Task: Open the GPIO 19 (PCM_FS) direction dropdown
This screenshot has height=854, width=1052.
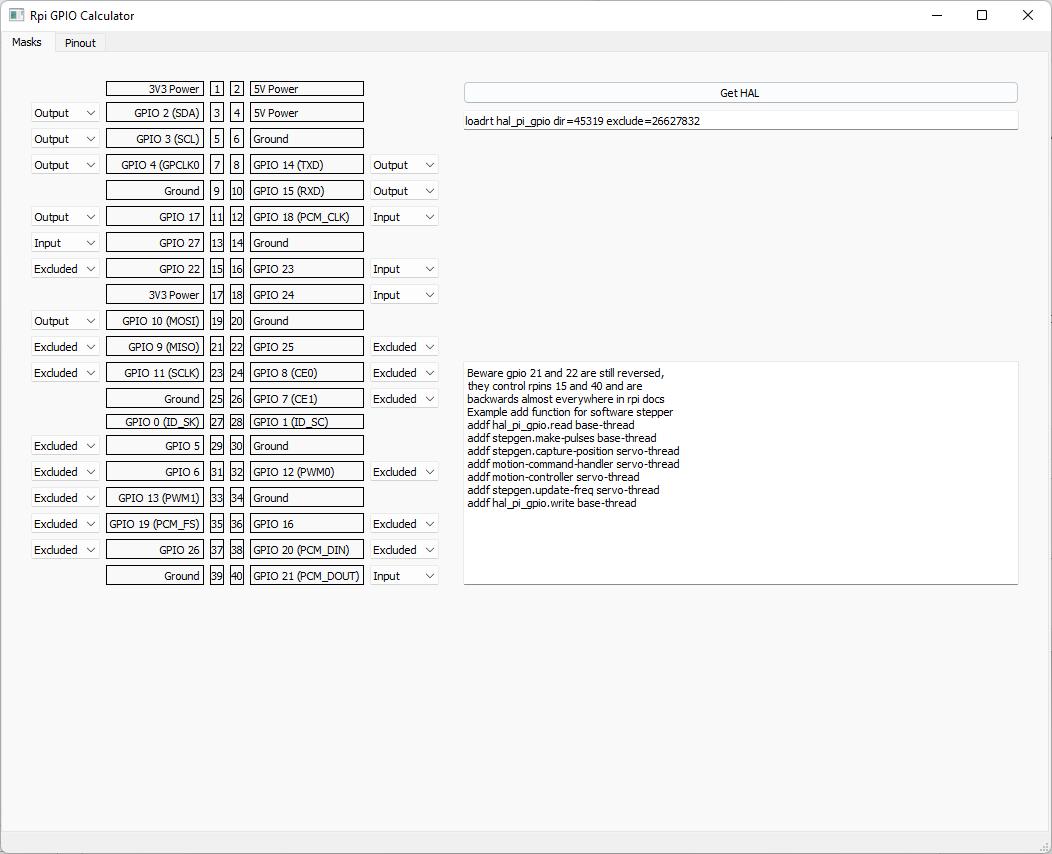Action: 65,524
